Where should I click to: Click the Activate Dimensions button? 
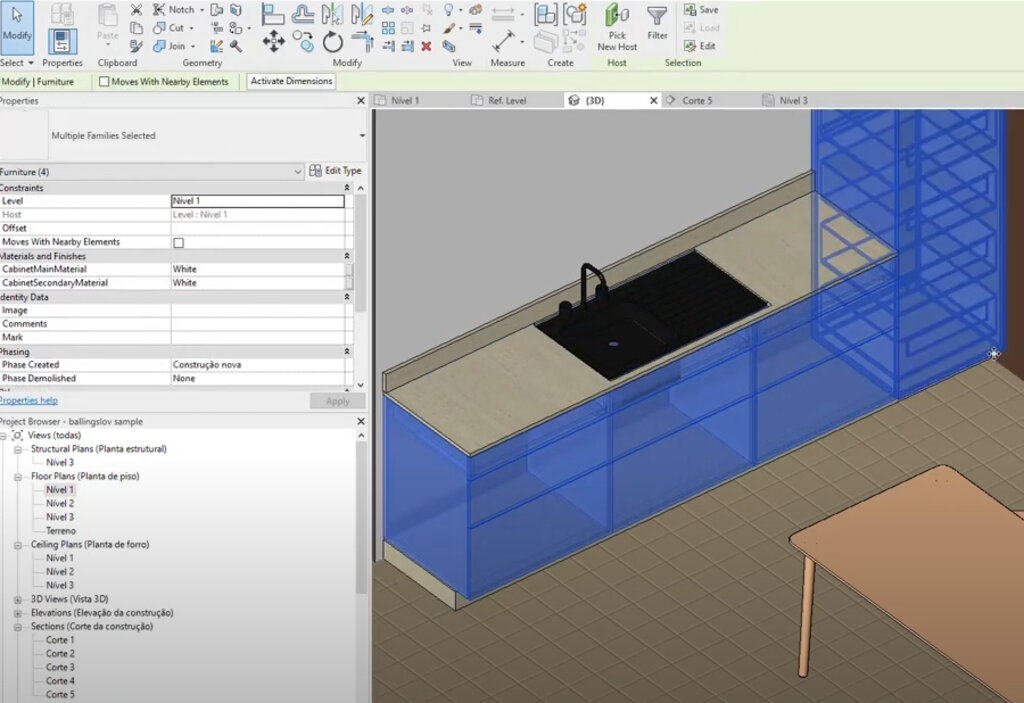point(290,81)
